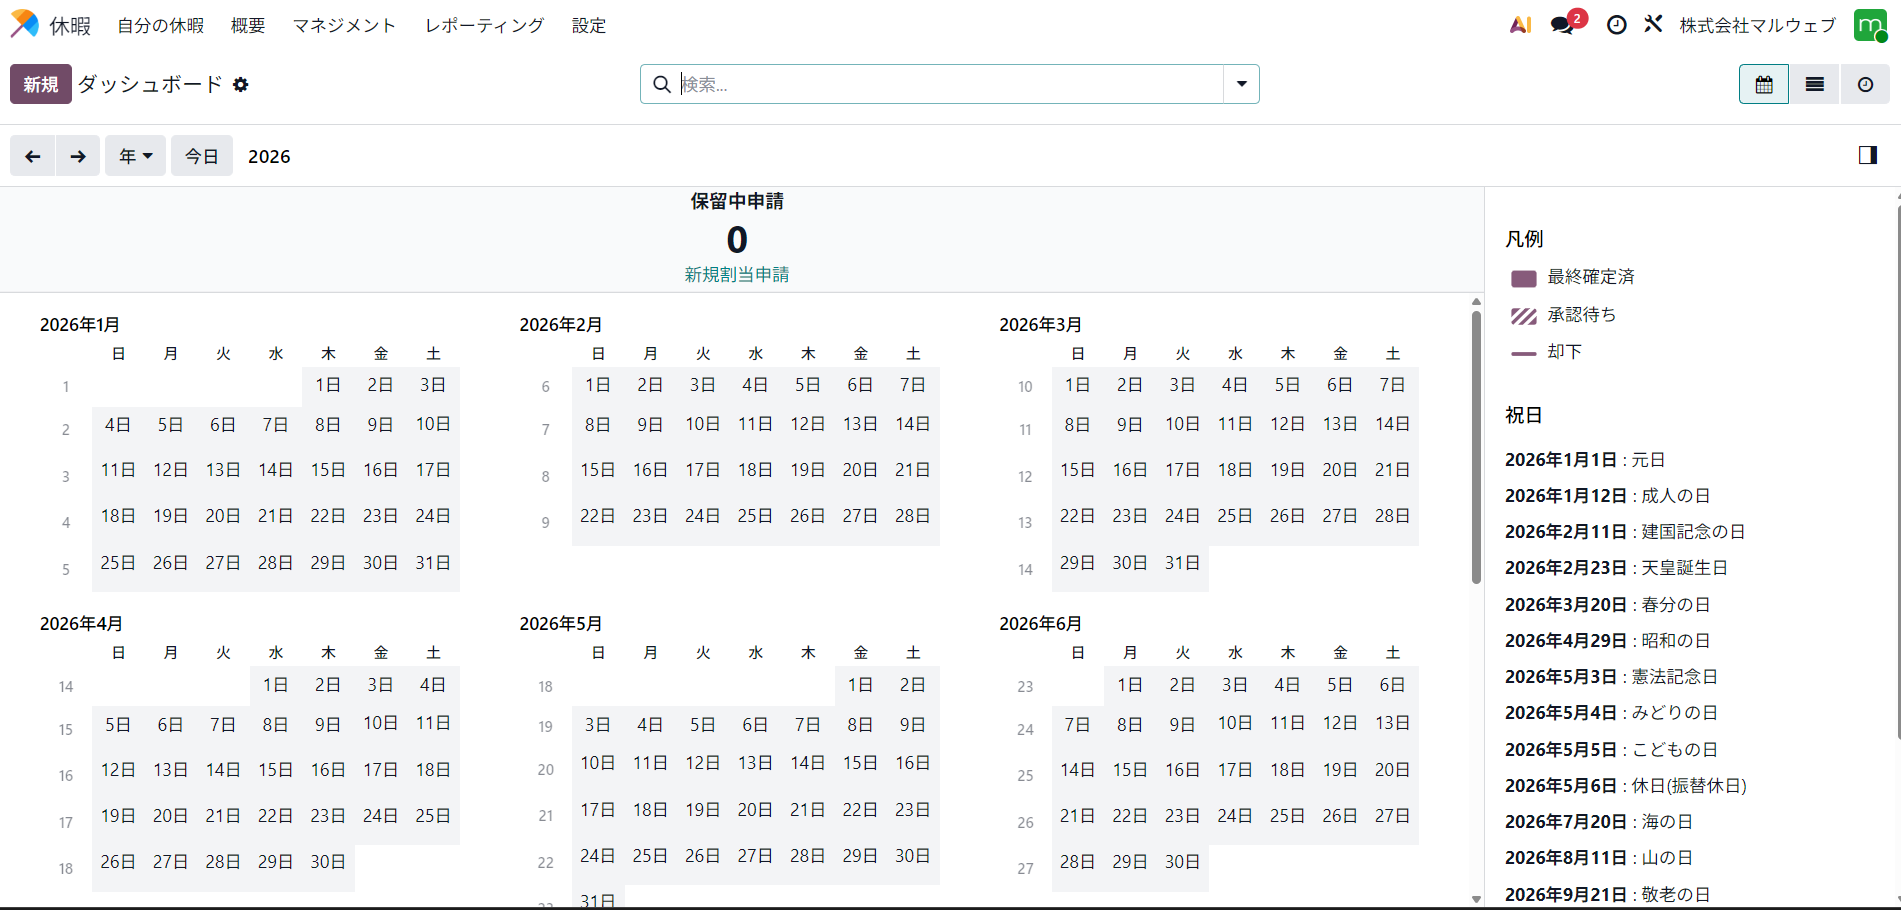Click the dashboard settings gear icon
Image resolution: width=1901 pixels, height=910 pixels.
pyautogui.click(x=240, y=85)
